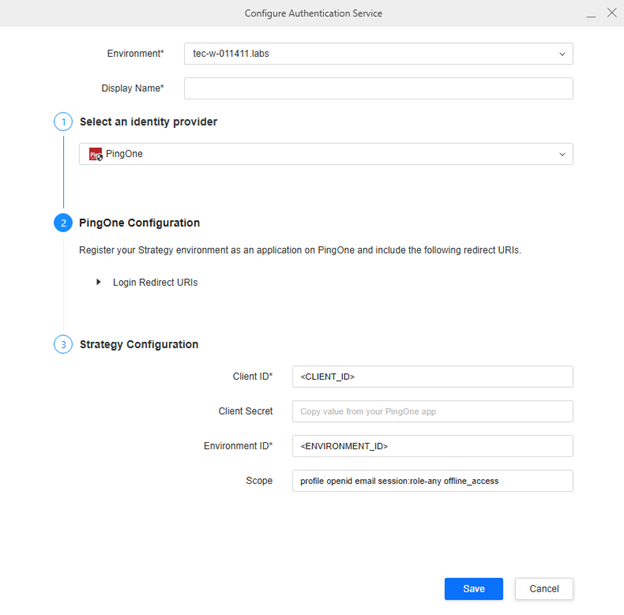Focus the Client ID input field
The height and width of the screenshot is (615, 624).
(432, 376)
